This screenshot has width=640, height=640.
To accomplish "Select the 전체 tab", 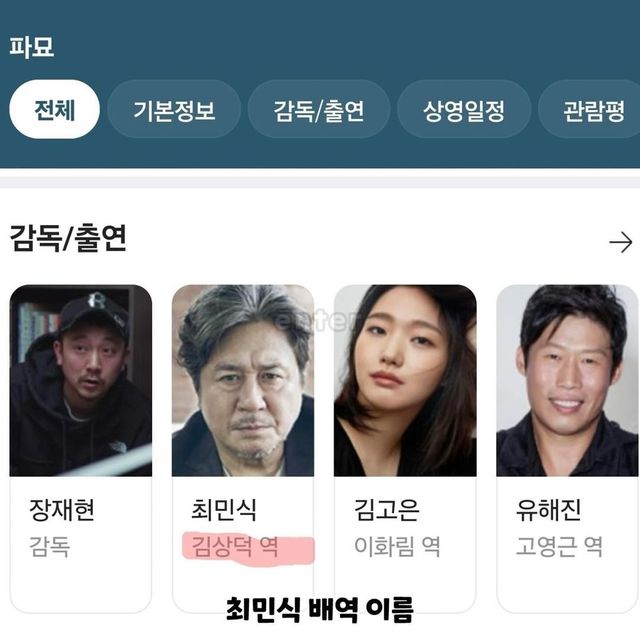I will [54, 109].
